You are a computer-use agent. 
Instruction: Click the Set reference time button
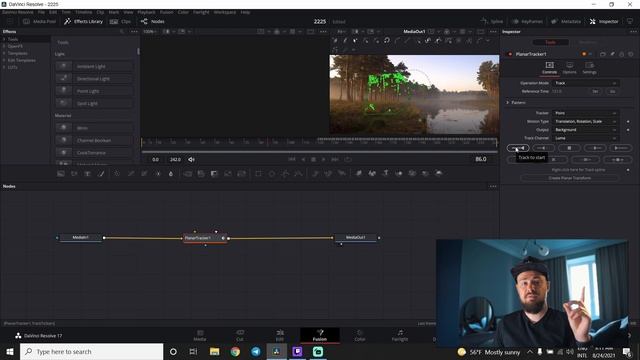click(x=595, y=91)
